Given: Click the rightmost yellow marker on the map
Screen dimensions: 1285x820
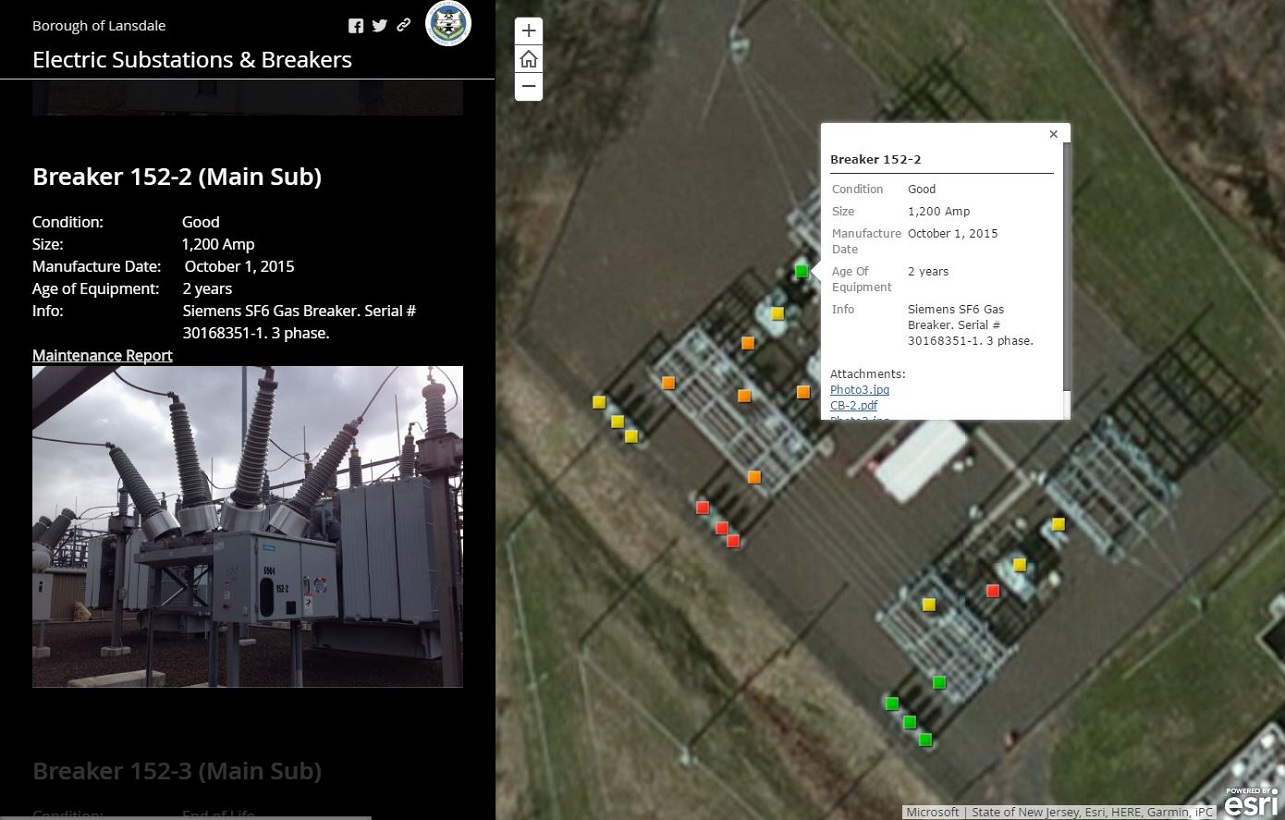Looking at the screenshot, I should click(1058, 524).
